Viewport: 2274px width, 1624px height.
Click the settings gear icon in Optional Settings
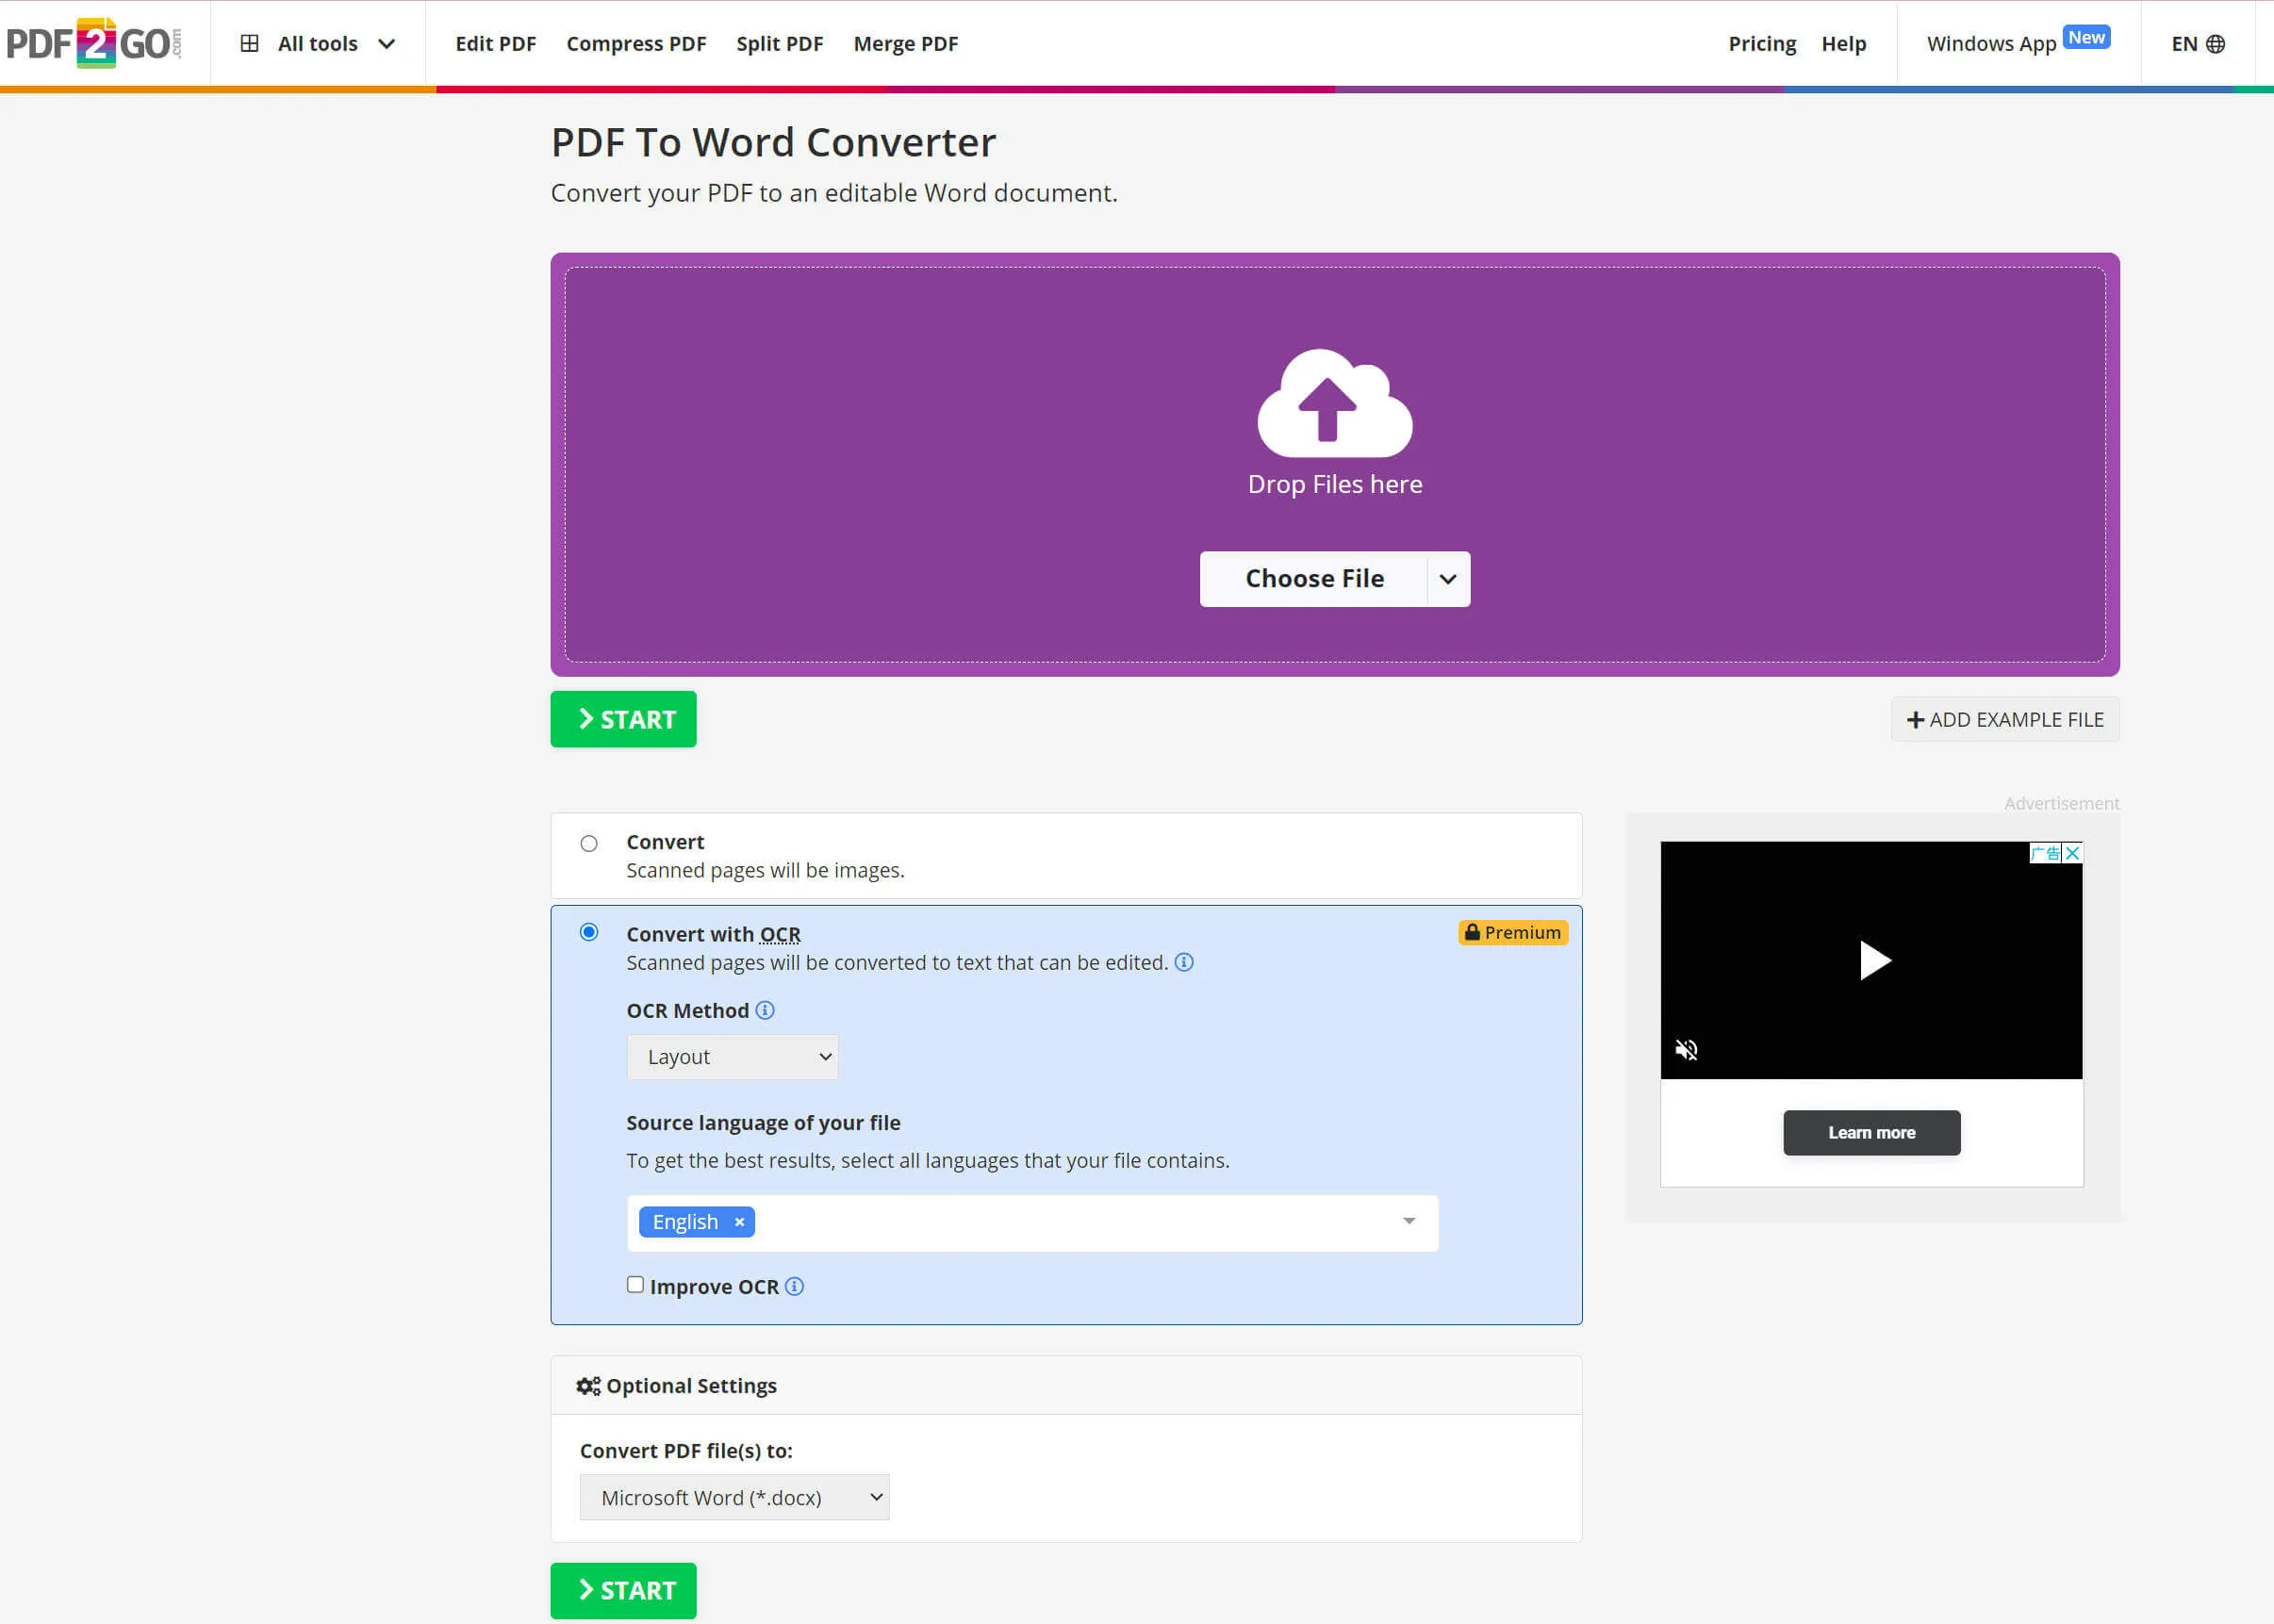(x=587, y=1386)
